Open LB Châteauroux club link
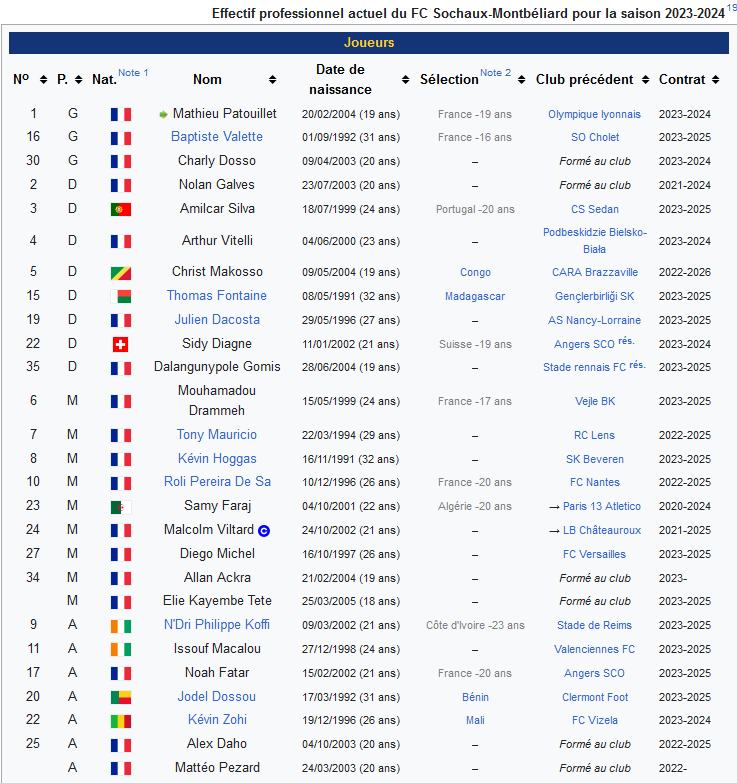737x783 pixels. tap(602, 530)
